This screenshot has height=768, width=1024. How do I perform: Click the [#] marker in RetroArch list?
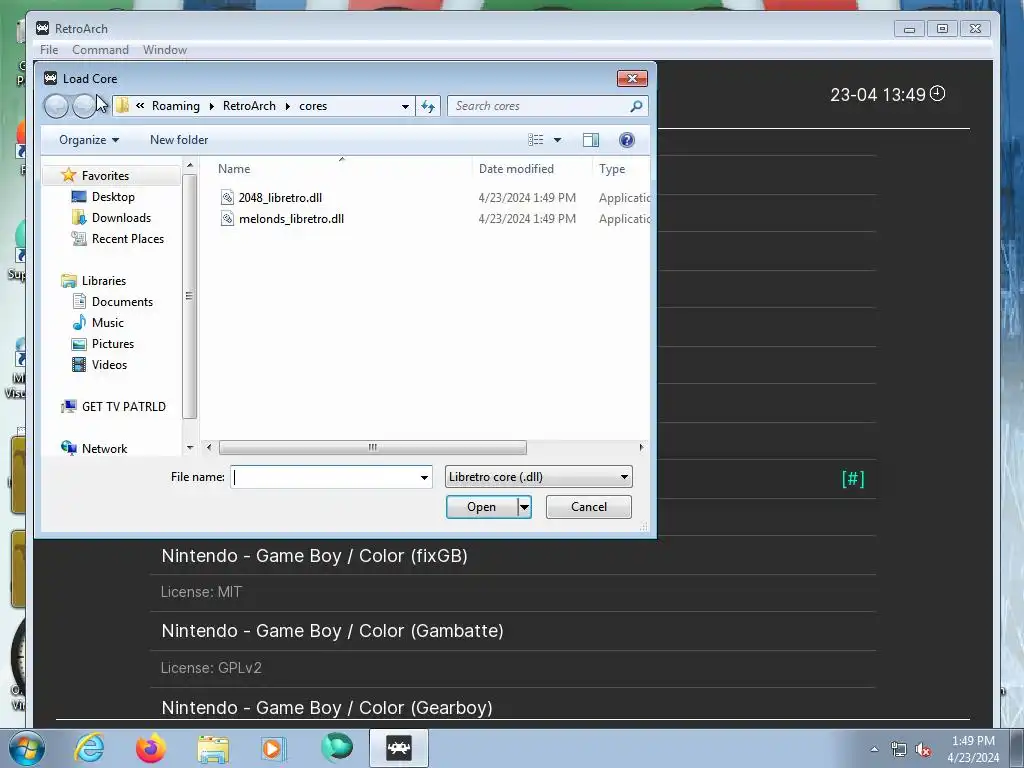tap(853, 479)
